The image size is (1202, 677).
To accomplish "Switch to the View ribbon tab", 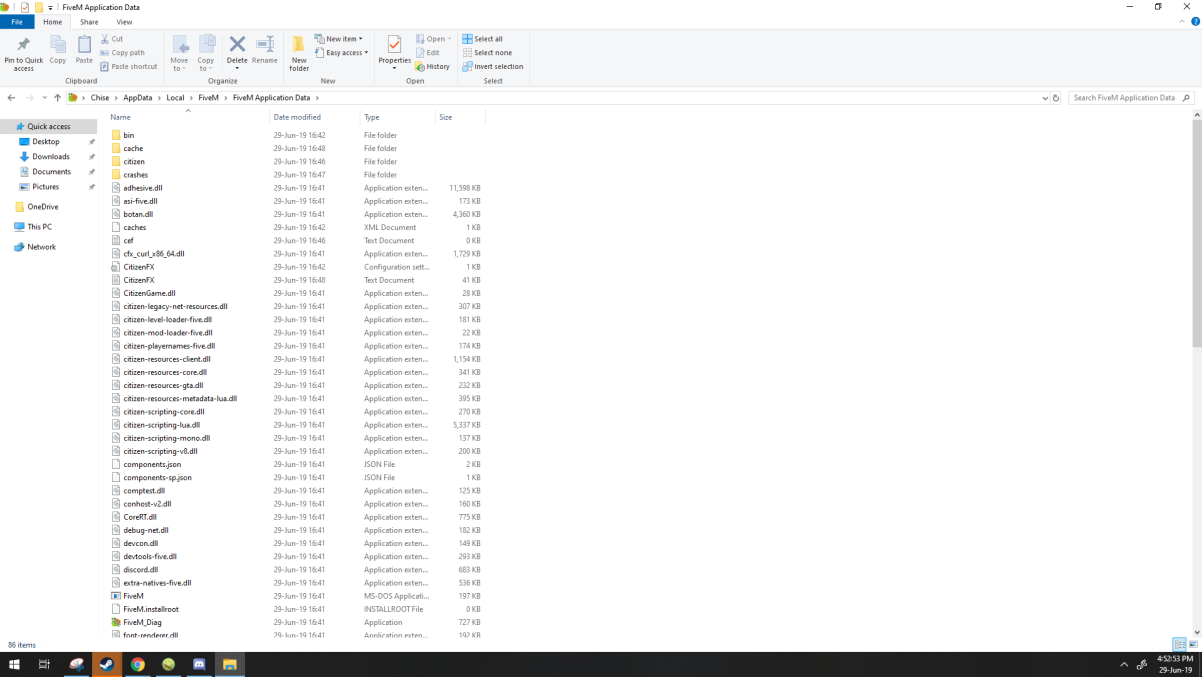I will click(123, 20).
